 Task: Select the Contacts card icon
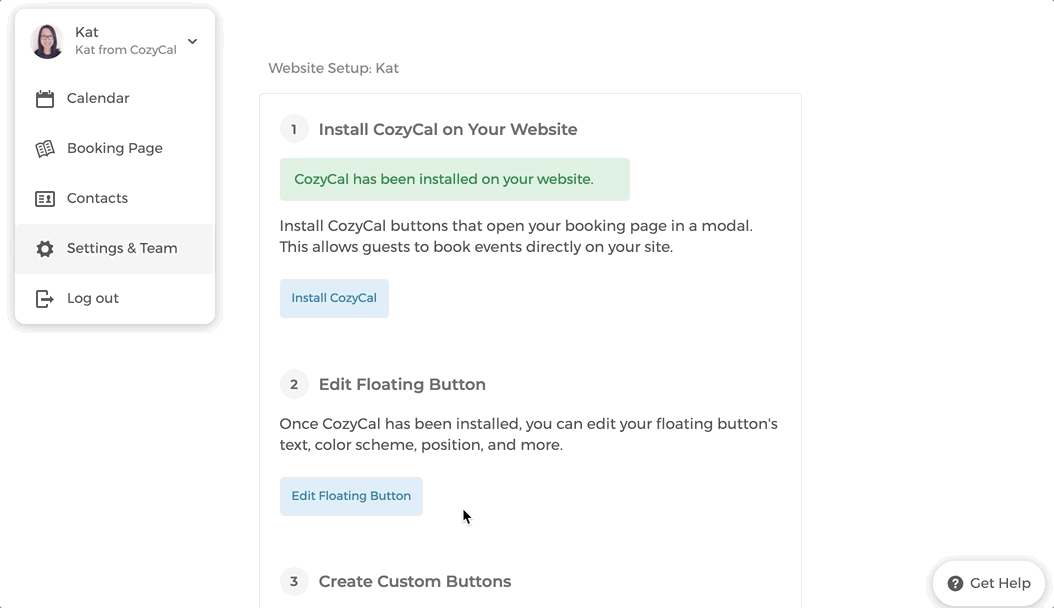pyautogui.click(x=45, y=199)
